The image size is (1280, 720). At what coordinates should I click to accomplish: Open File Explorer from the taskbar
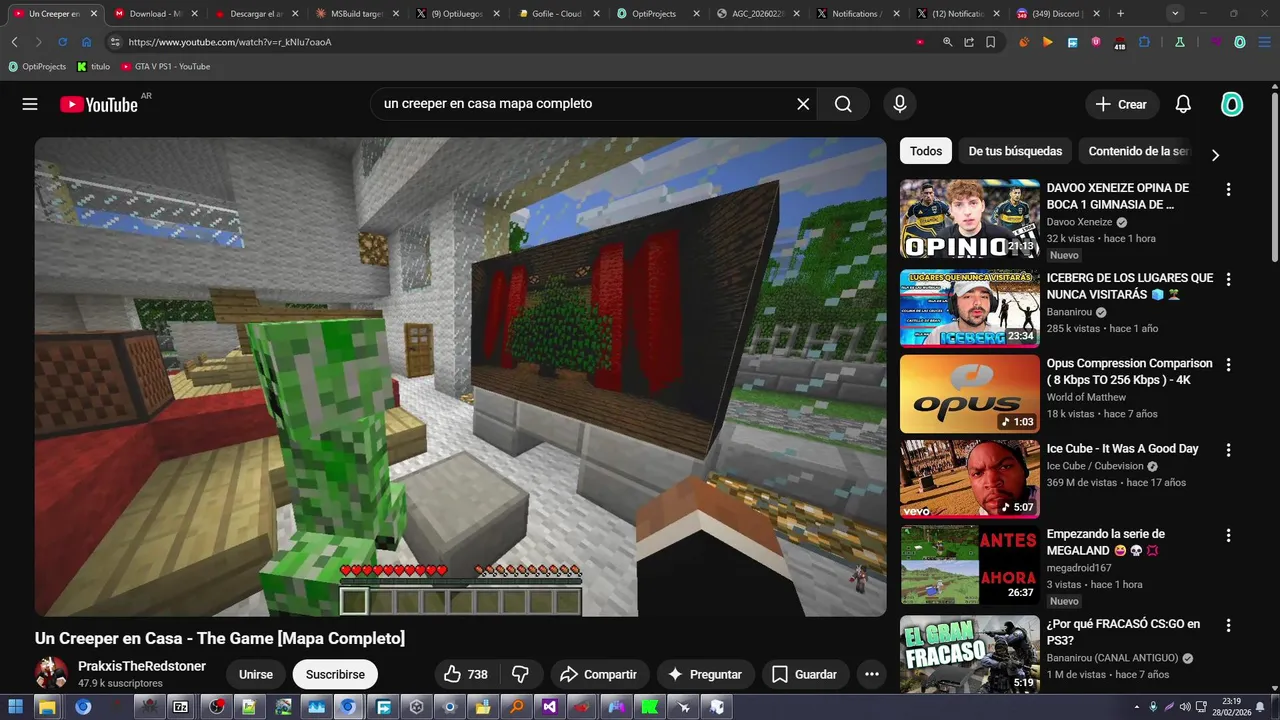coord(47,707)
